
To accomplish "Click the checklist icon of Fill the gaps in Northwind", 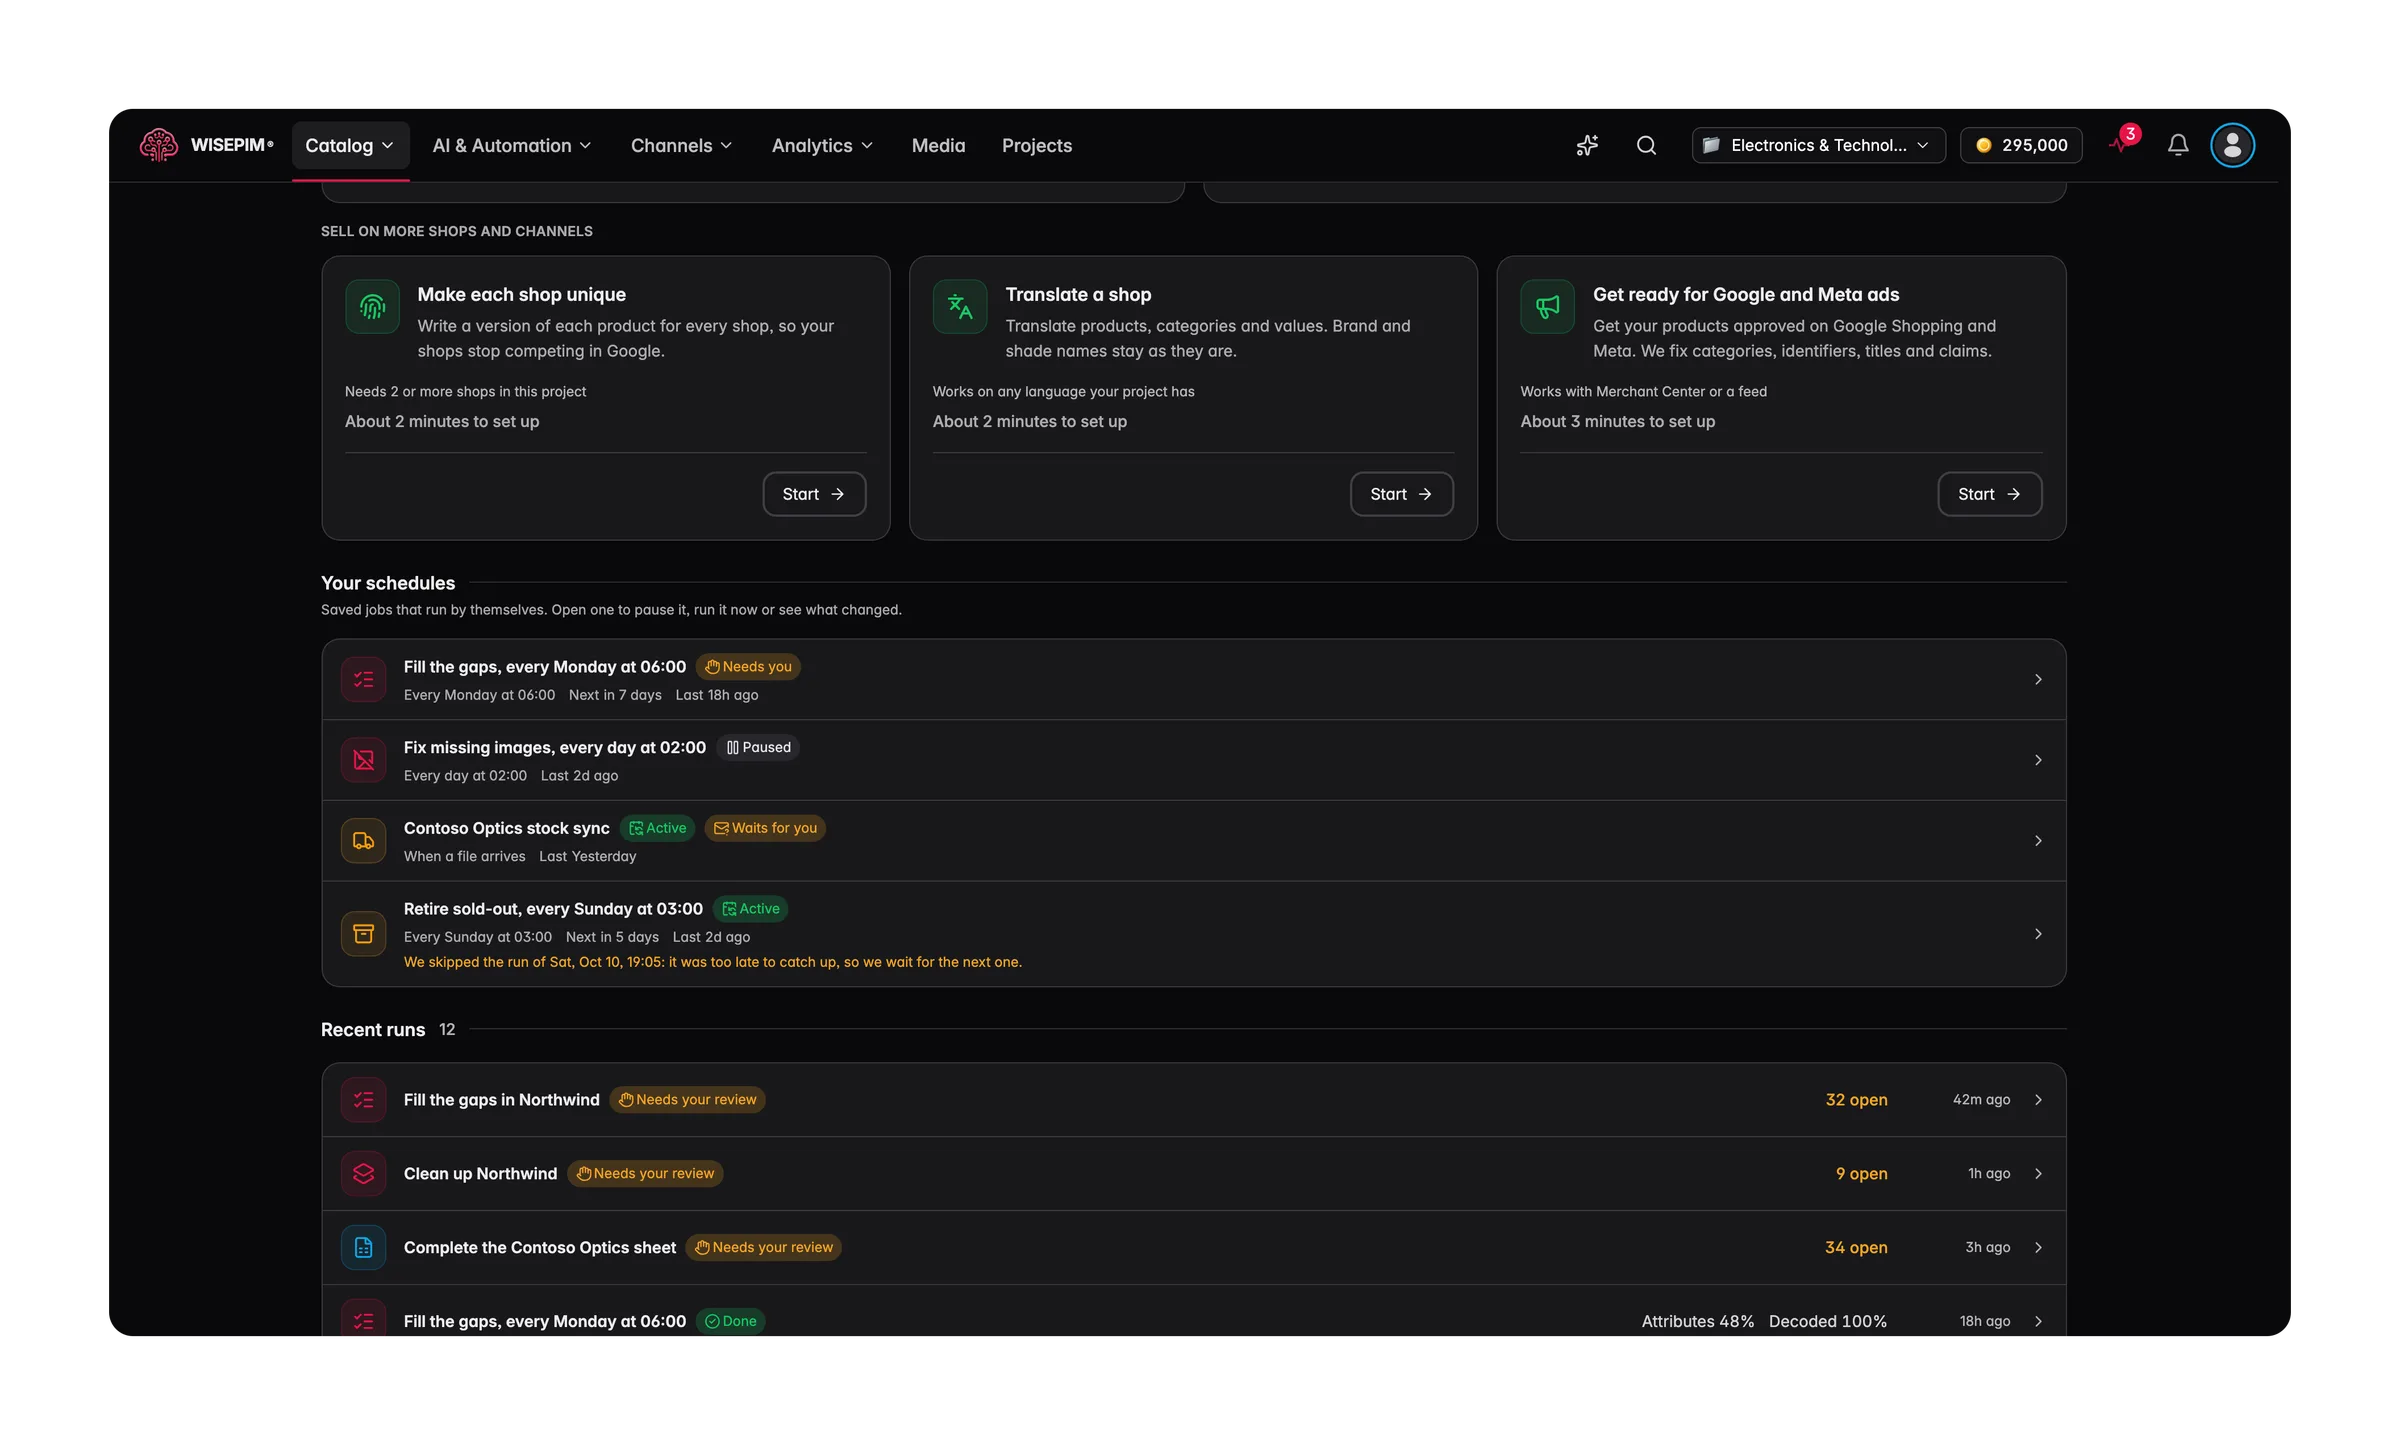I will point(364,1099).
